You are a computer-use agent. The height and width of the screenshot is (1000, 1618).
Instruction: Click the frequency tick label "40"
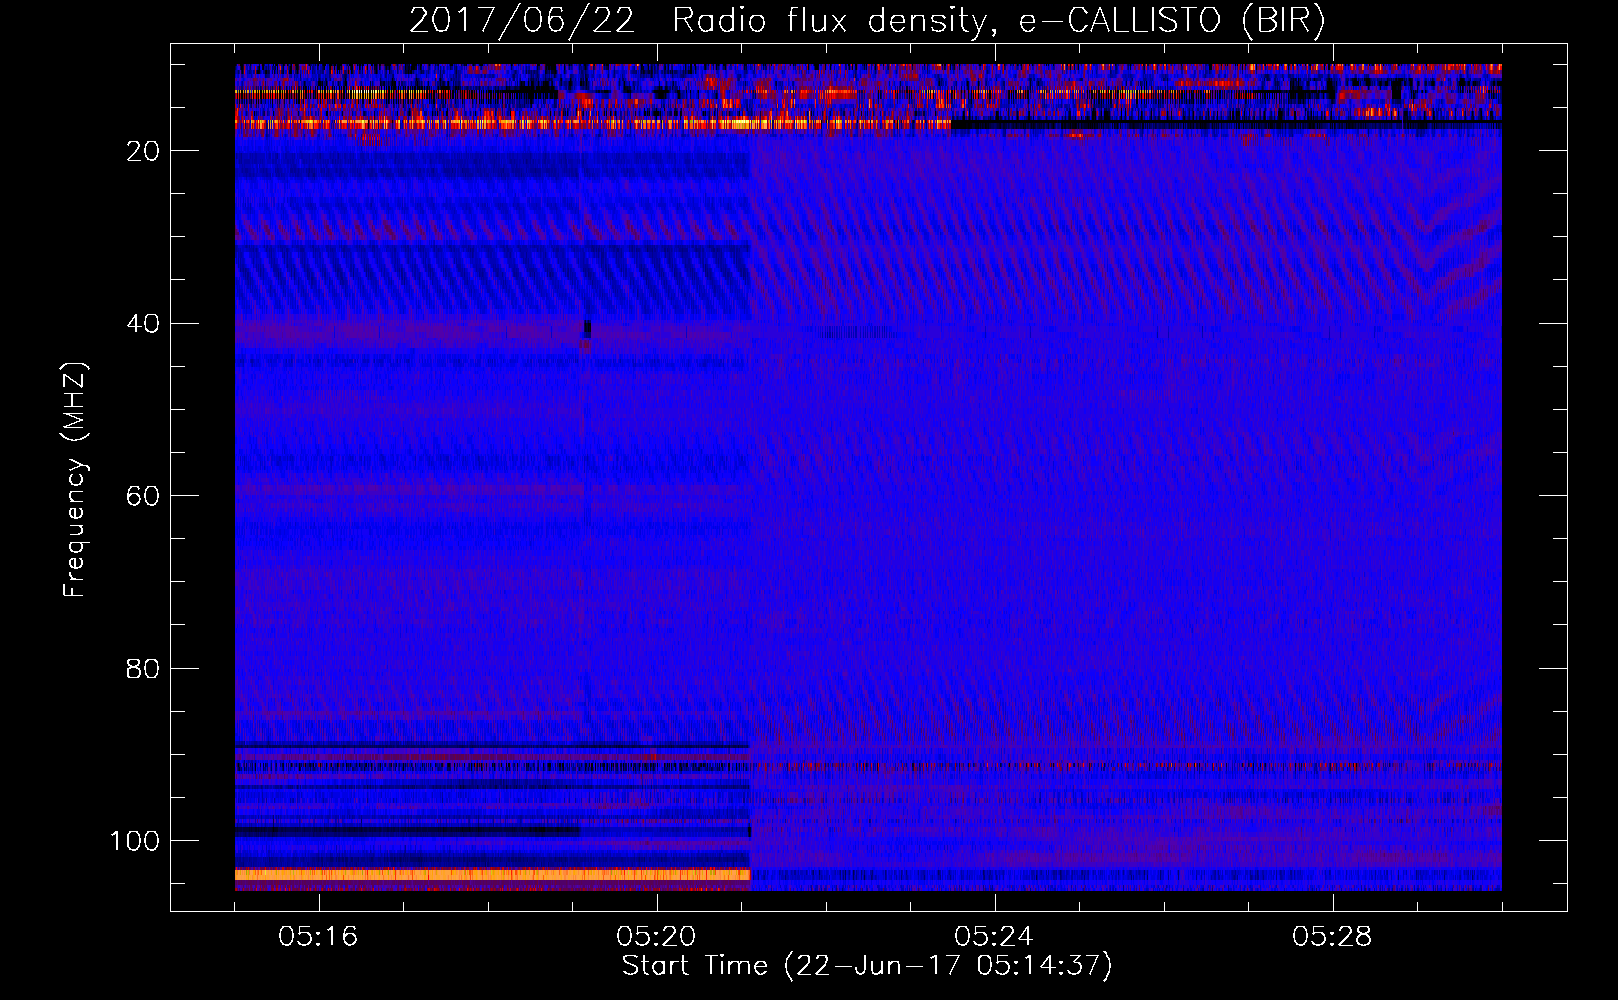(x=143, y=324)
